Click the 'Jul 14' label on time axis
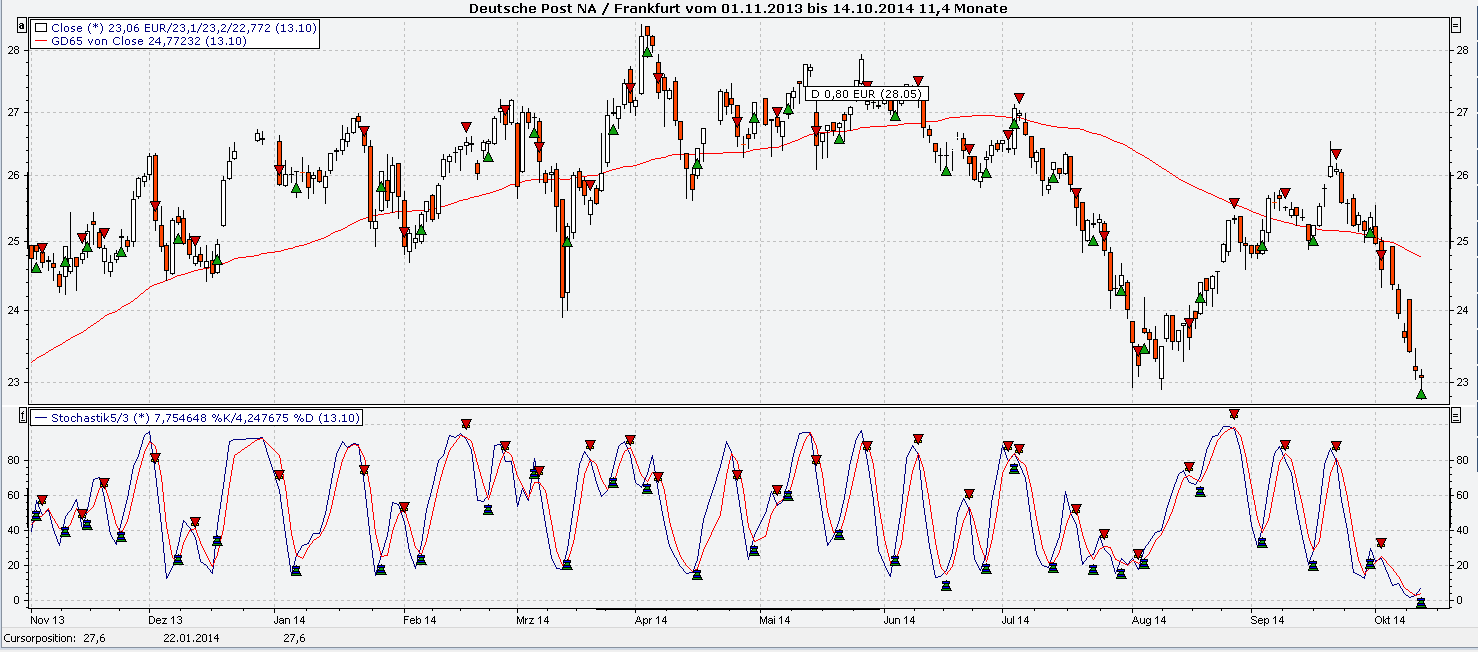Viewport: 1478px width, 652px height. [1015, 620]
